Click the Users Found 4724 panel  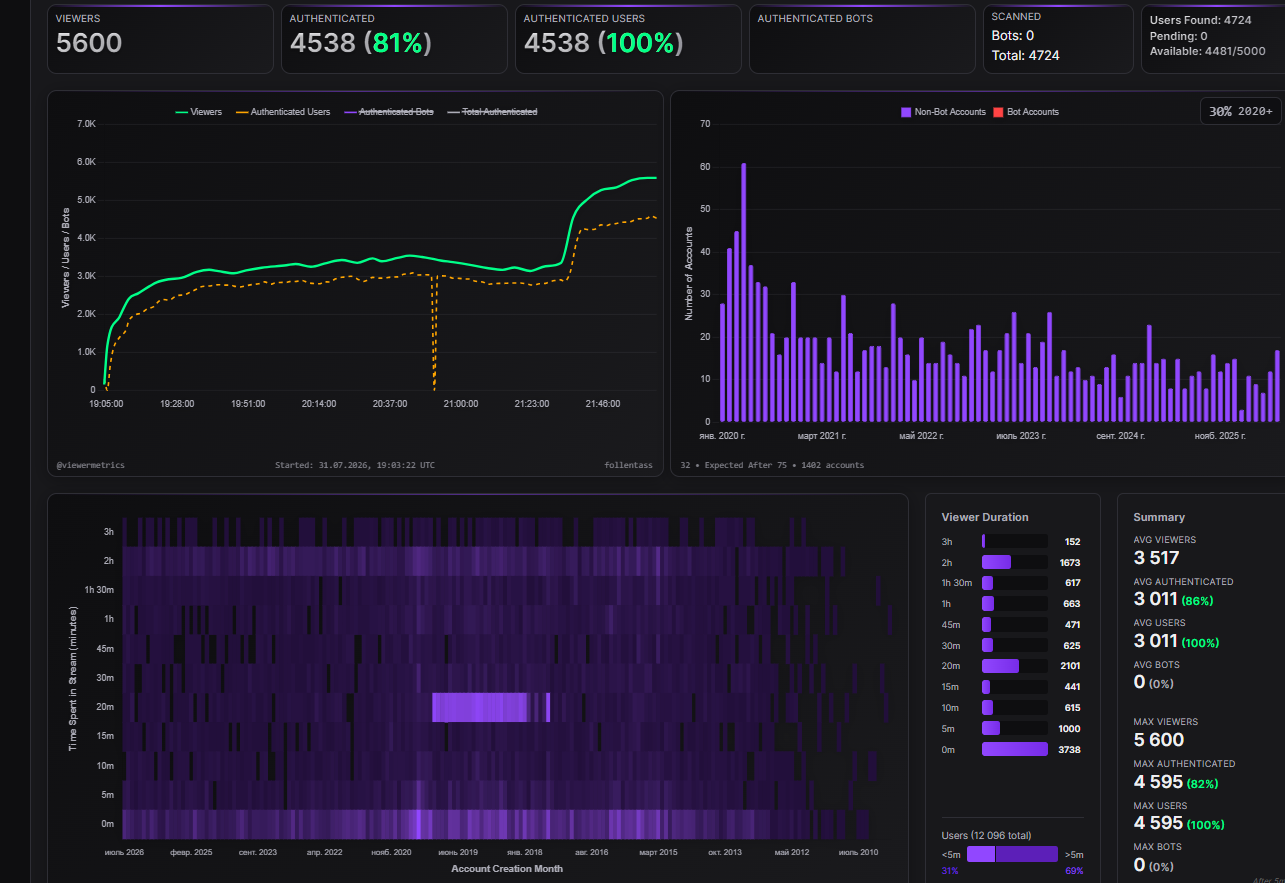pyautogui.click(x=1213, y=39)
